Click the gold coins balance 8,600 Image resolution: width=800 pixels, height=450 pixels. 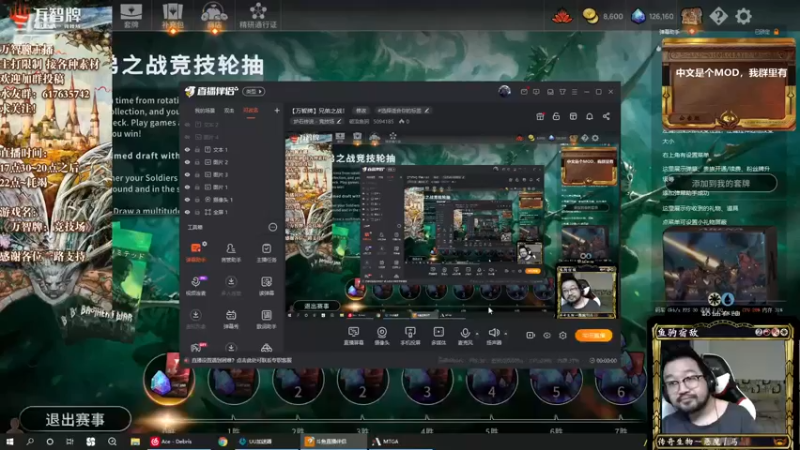point(603,16)
